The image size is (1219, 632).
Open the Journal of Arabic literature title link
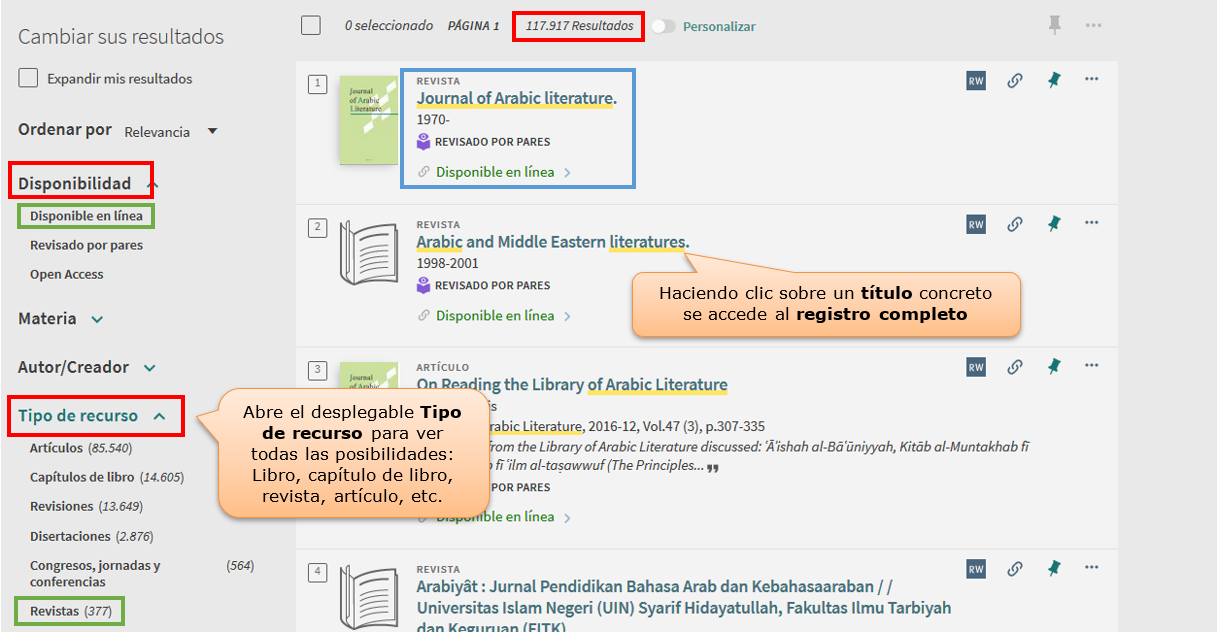(516, 98)
